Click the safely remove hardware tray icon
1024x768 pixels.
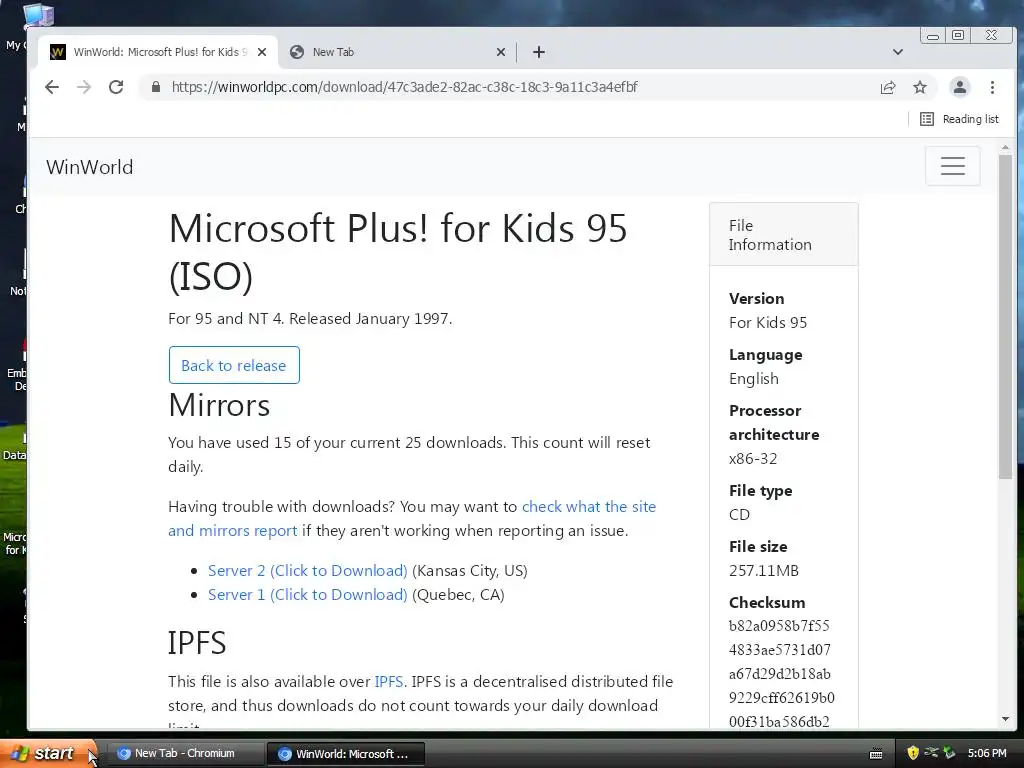(x=950, y=754)
